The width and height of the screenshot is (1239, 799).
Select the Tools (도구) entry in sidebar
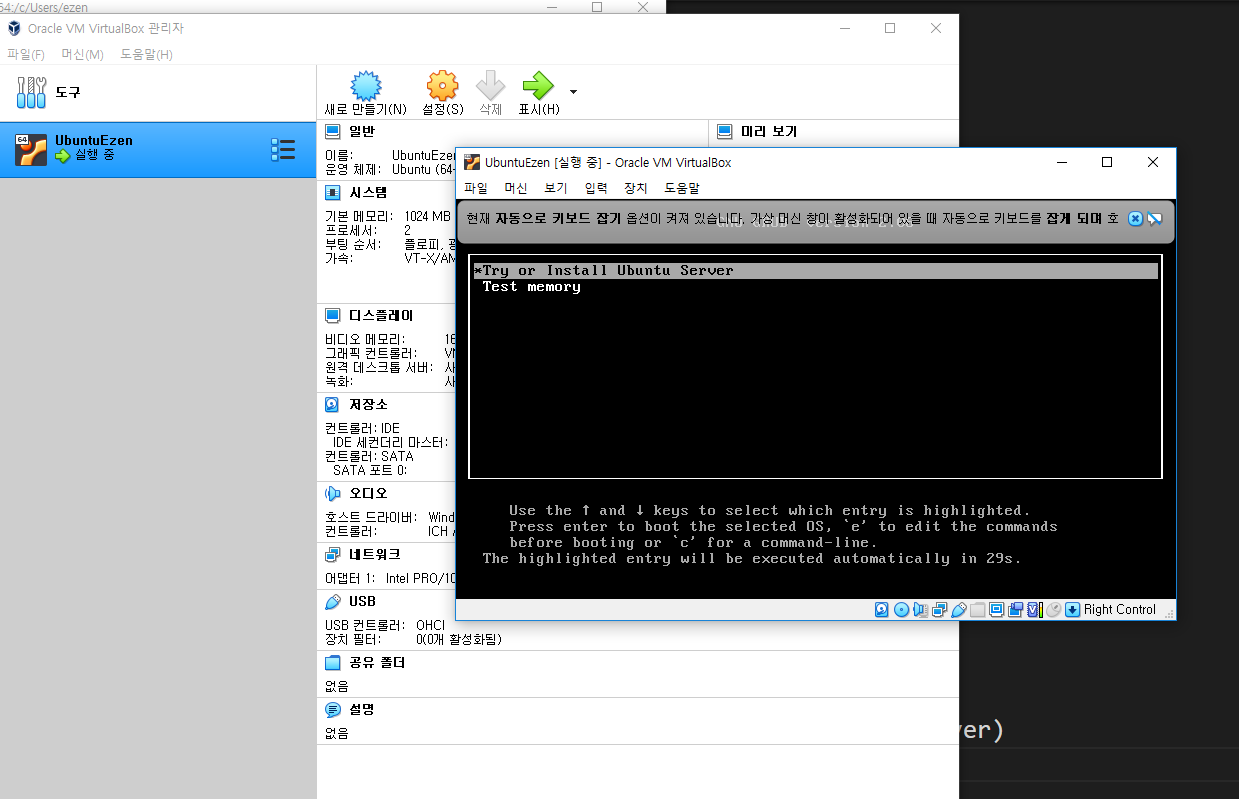[x=158, y=92]
